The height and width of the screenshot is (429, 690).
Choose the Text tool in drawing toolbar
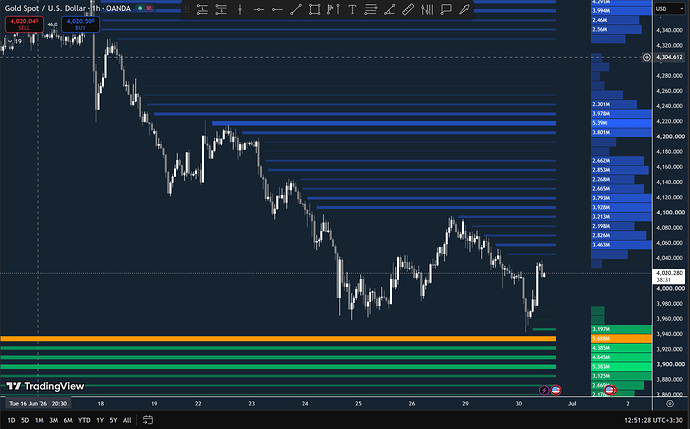pyautogui.click(x=352, y=9)
